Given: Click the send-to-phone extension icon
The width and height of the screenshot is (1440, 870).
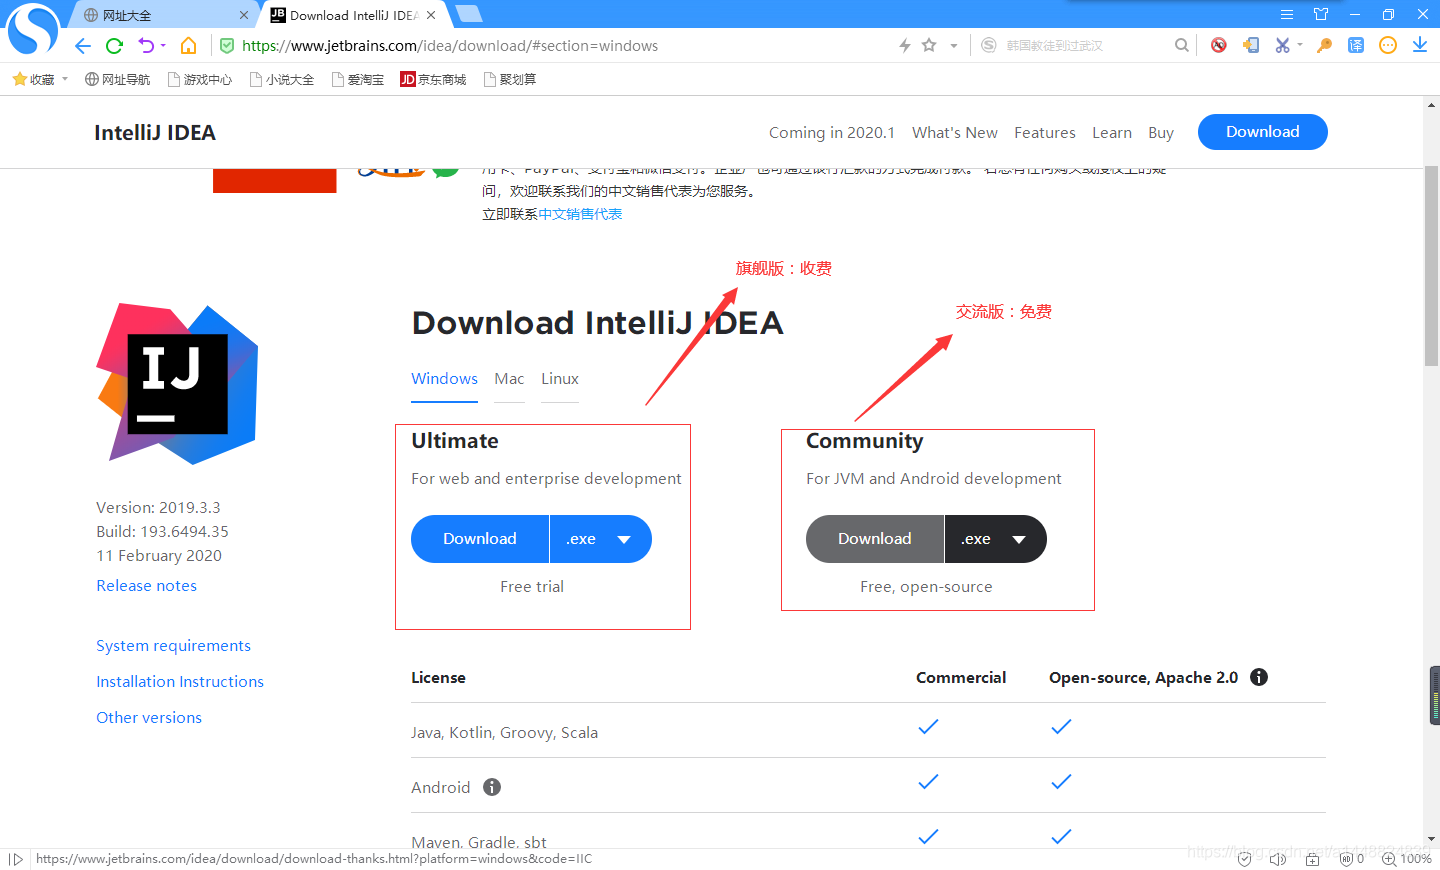Looking at the screenshot, I should coord(1251,45).
